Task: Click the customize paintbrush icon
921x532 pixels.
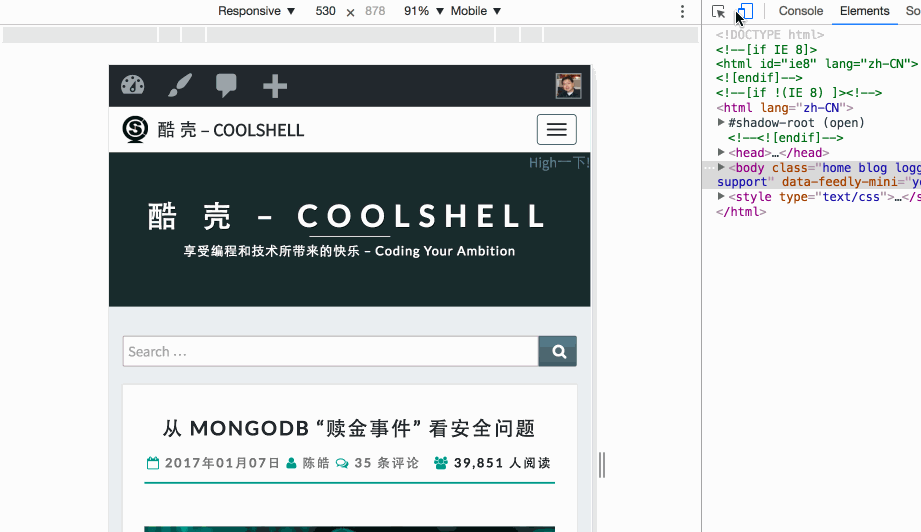Action: click(180, 86)
